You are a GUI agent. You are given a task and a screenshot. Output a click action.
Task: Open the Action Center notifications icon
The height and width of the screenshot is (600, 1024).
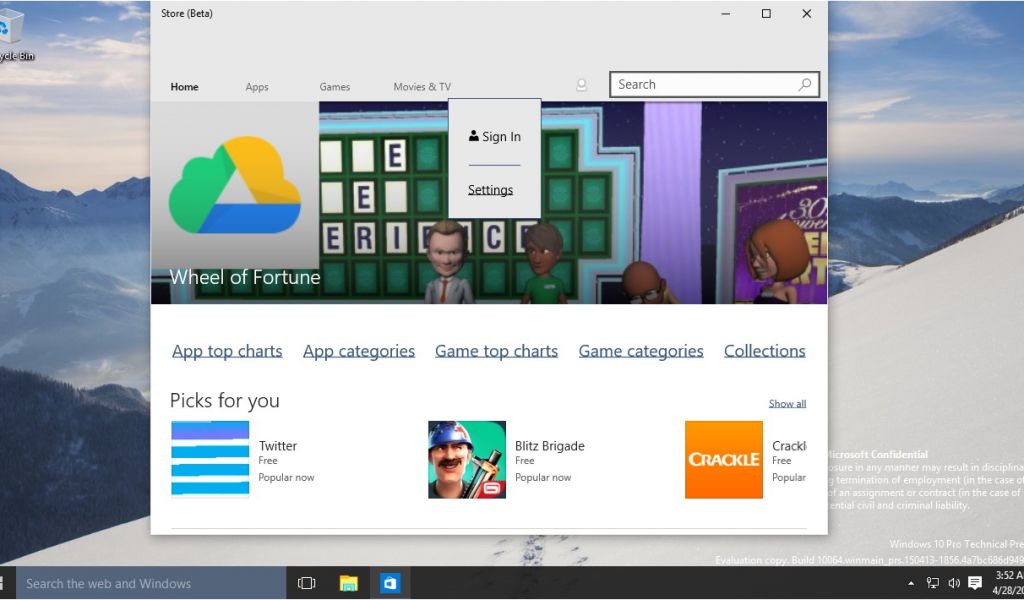974,583
